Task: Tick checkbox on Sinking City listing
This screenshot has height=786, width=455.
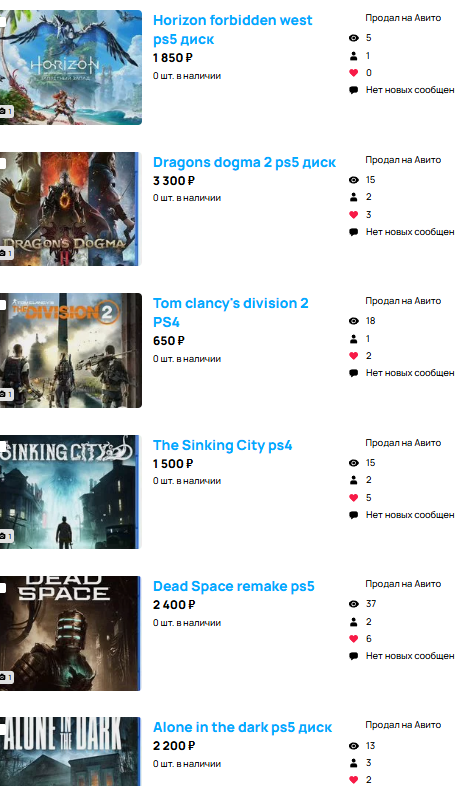Action: click(3, 446)
